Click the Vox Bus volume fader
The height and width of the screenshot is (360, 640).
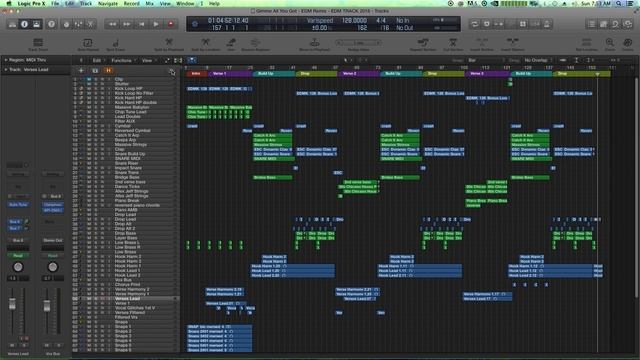coord(47,306)
